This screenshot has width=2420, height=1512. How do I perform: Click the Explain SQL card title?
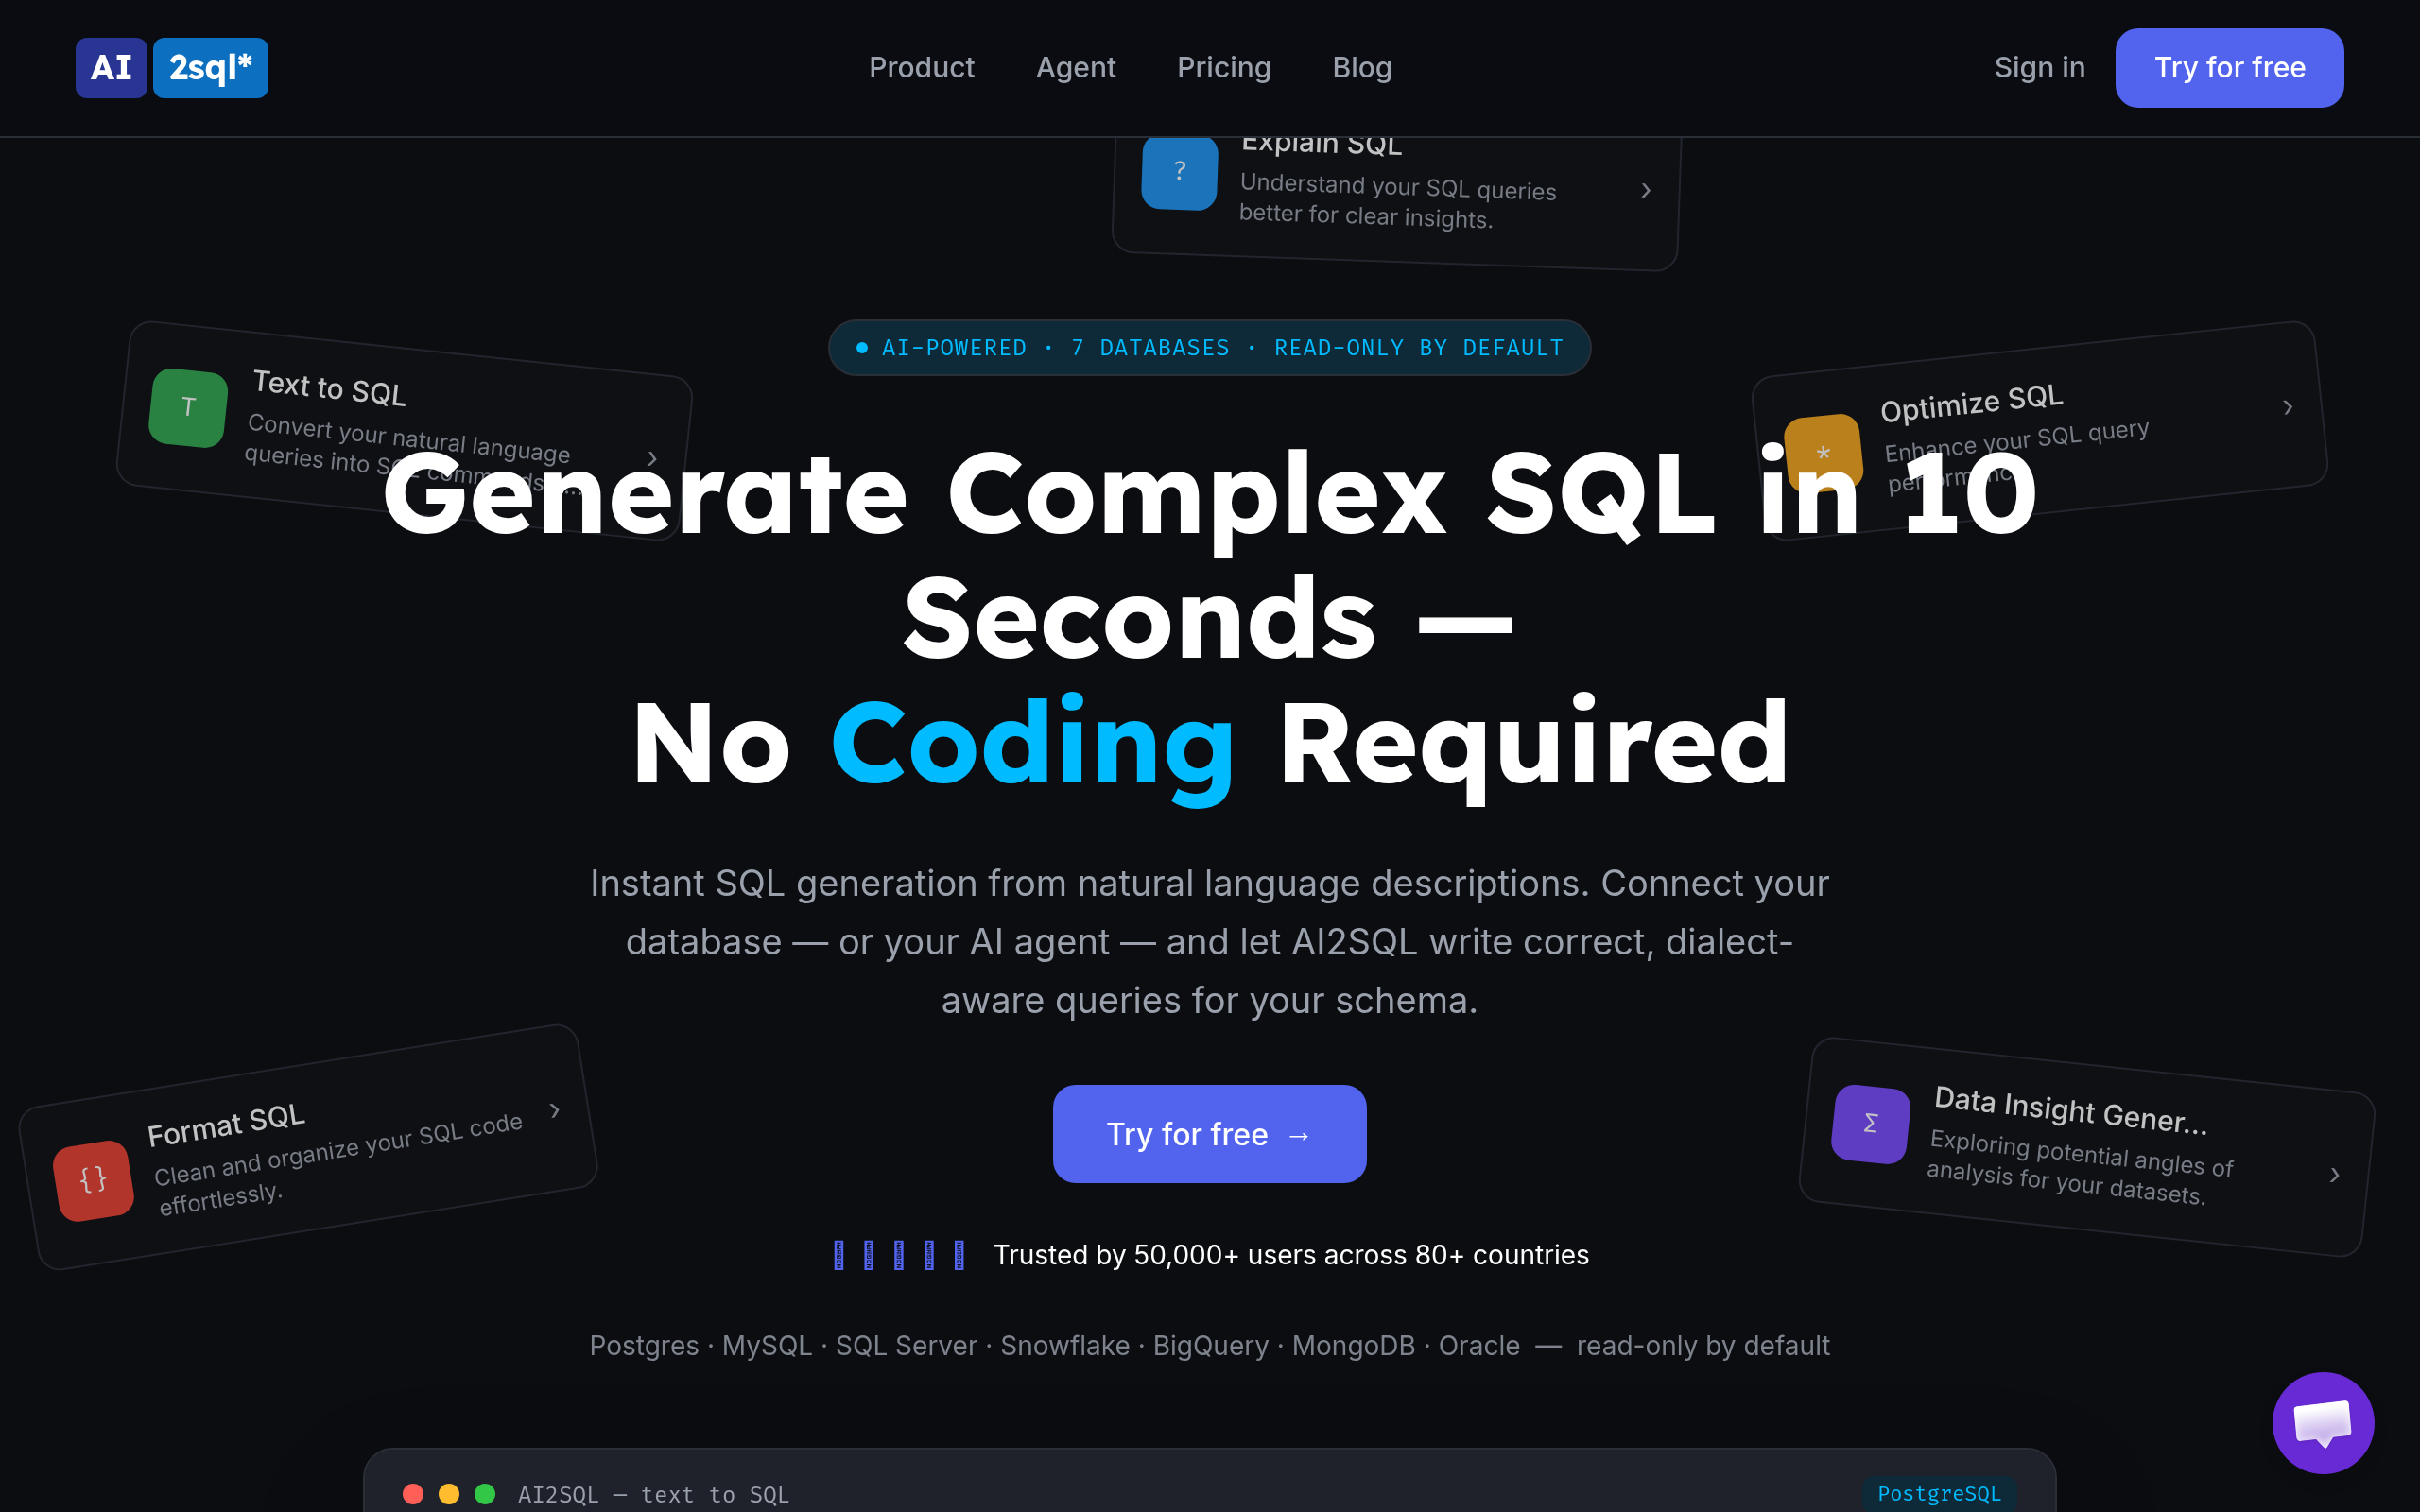1321,145
